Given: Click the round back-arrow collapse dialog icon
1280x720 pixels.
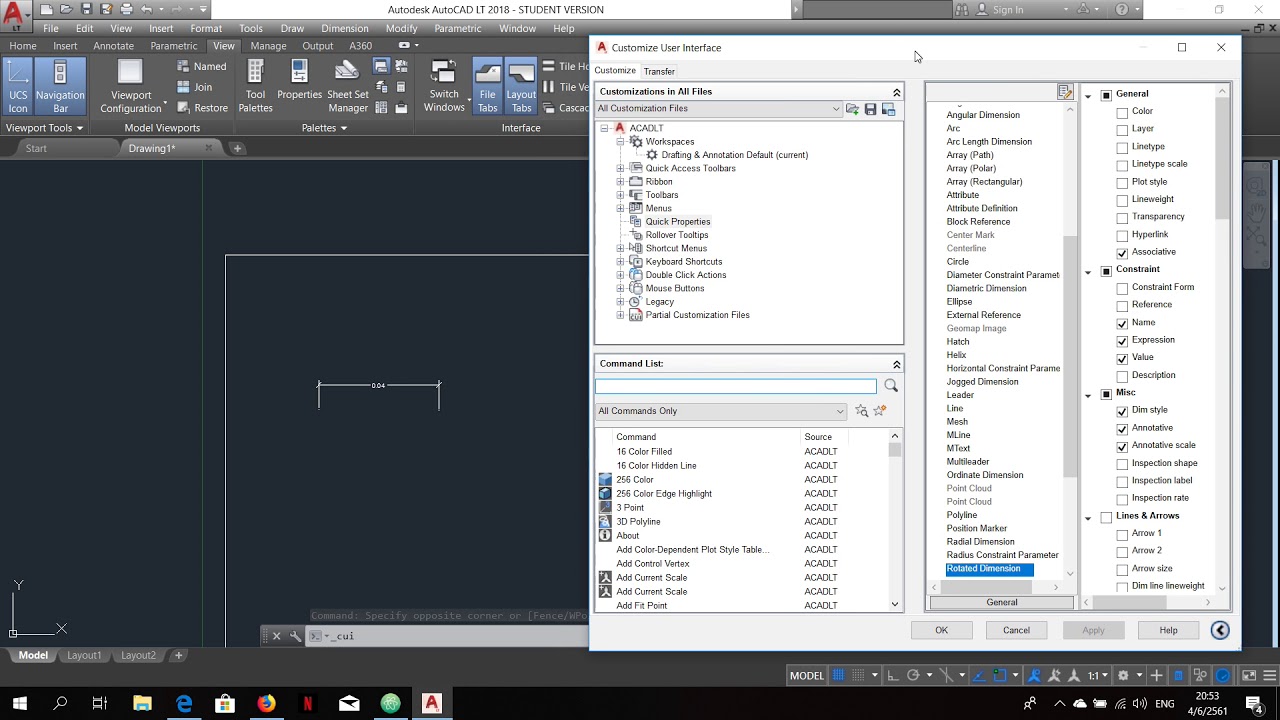Looking at the screenshot, I should [1220, 630].
